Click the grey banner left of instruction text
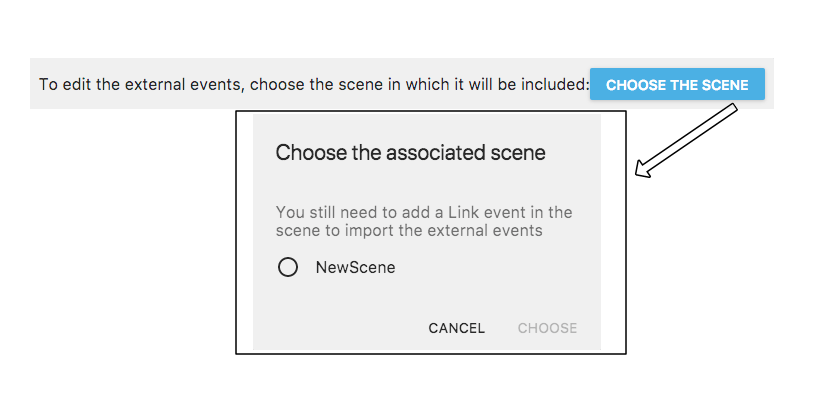813x395 pixels. click(x=34, y=83)
